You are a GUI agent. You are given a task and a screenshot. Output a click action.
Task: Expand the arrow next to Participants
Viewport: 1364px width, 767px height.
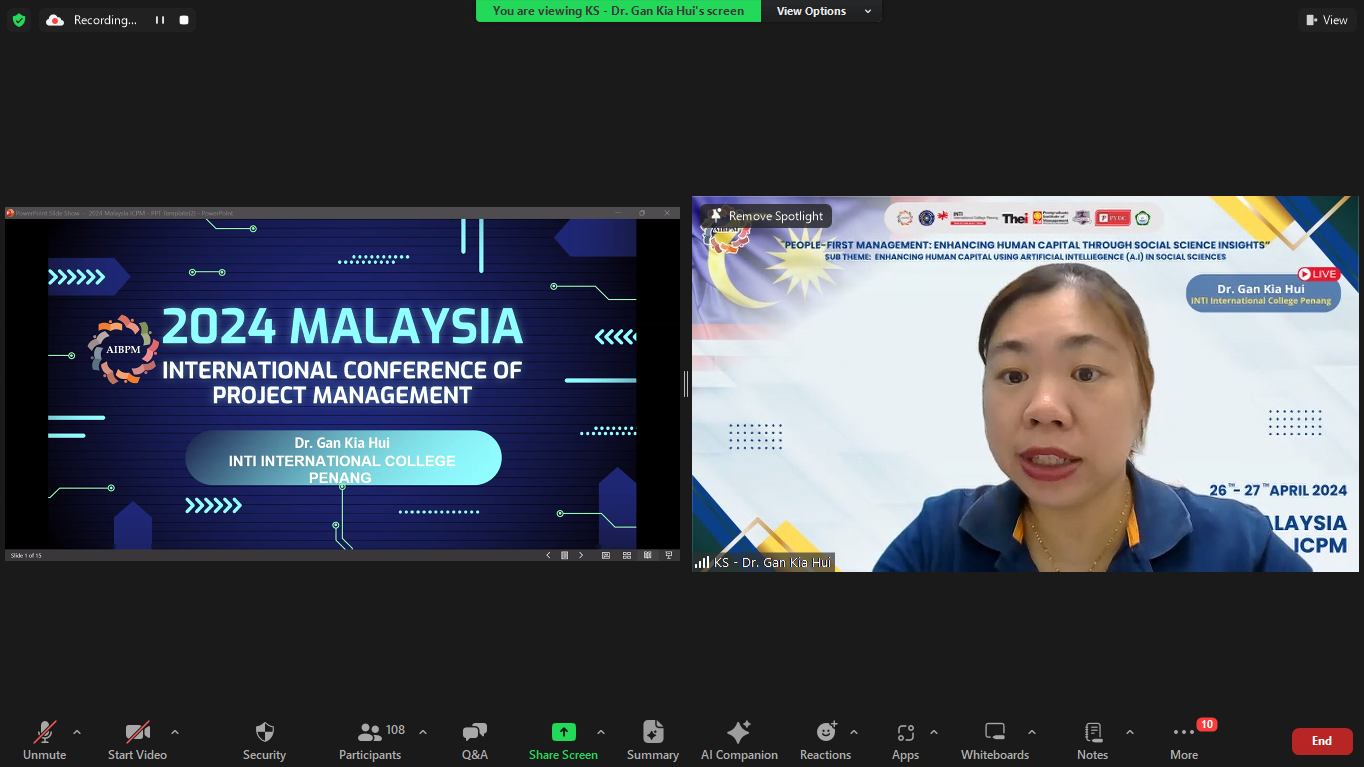click(x=423, y=732)
